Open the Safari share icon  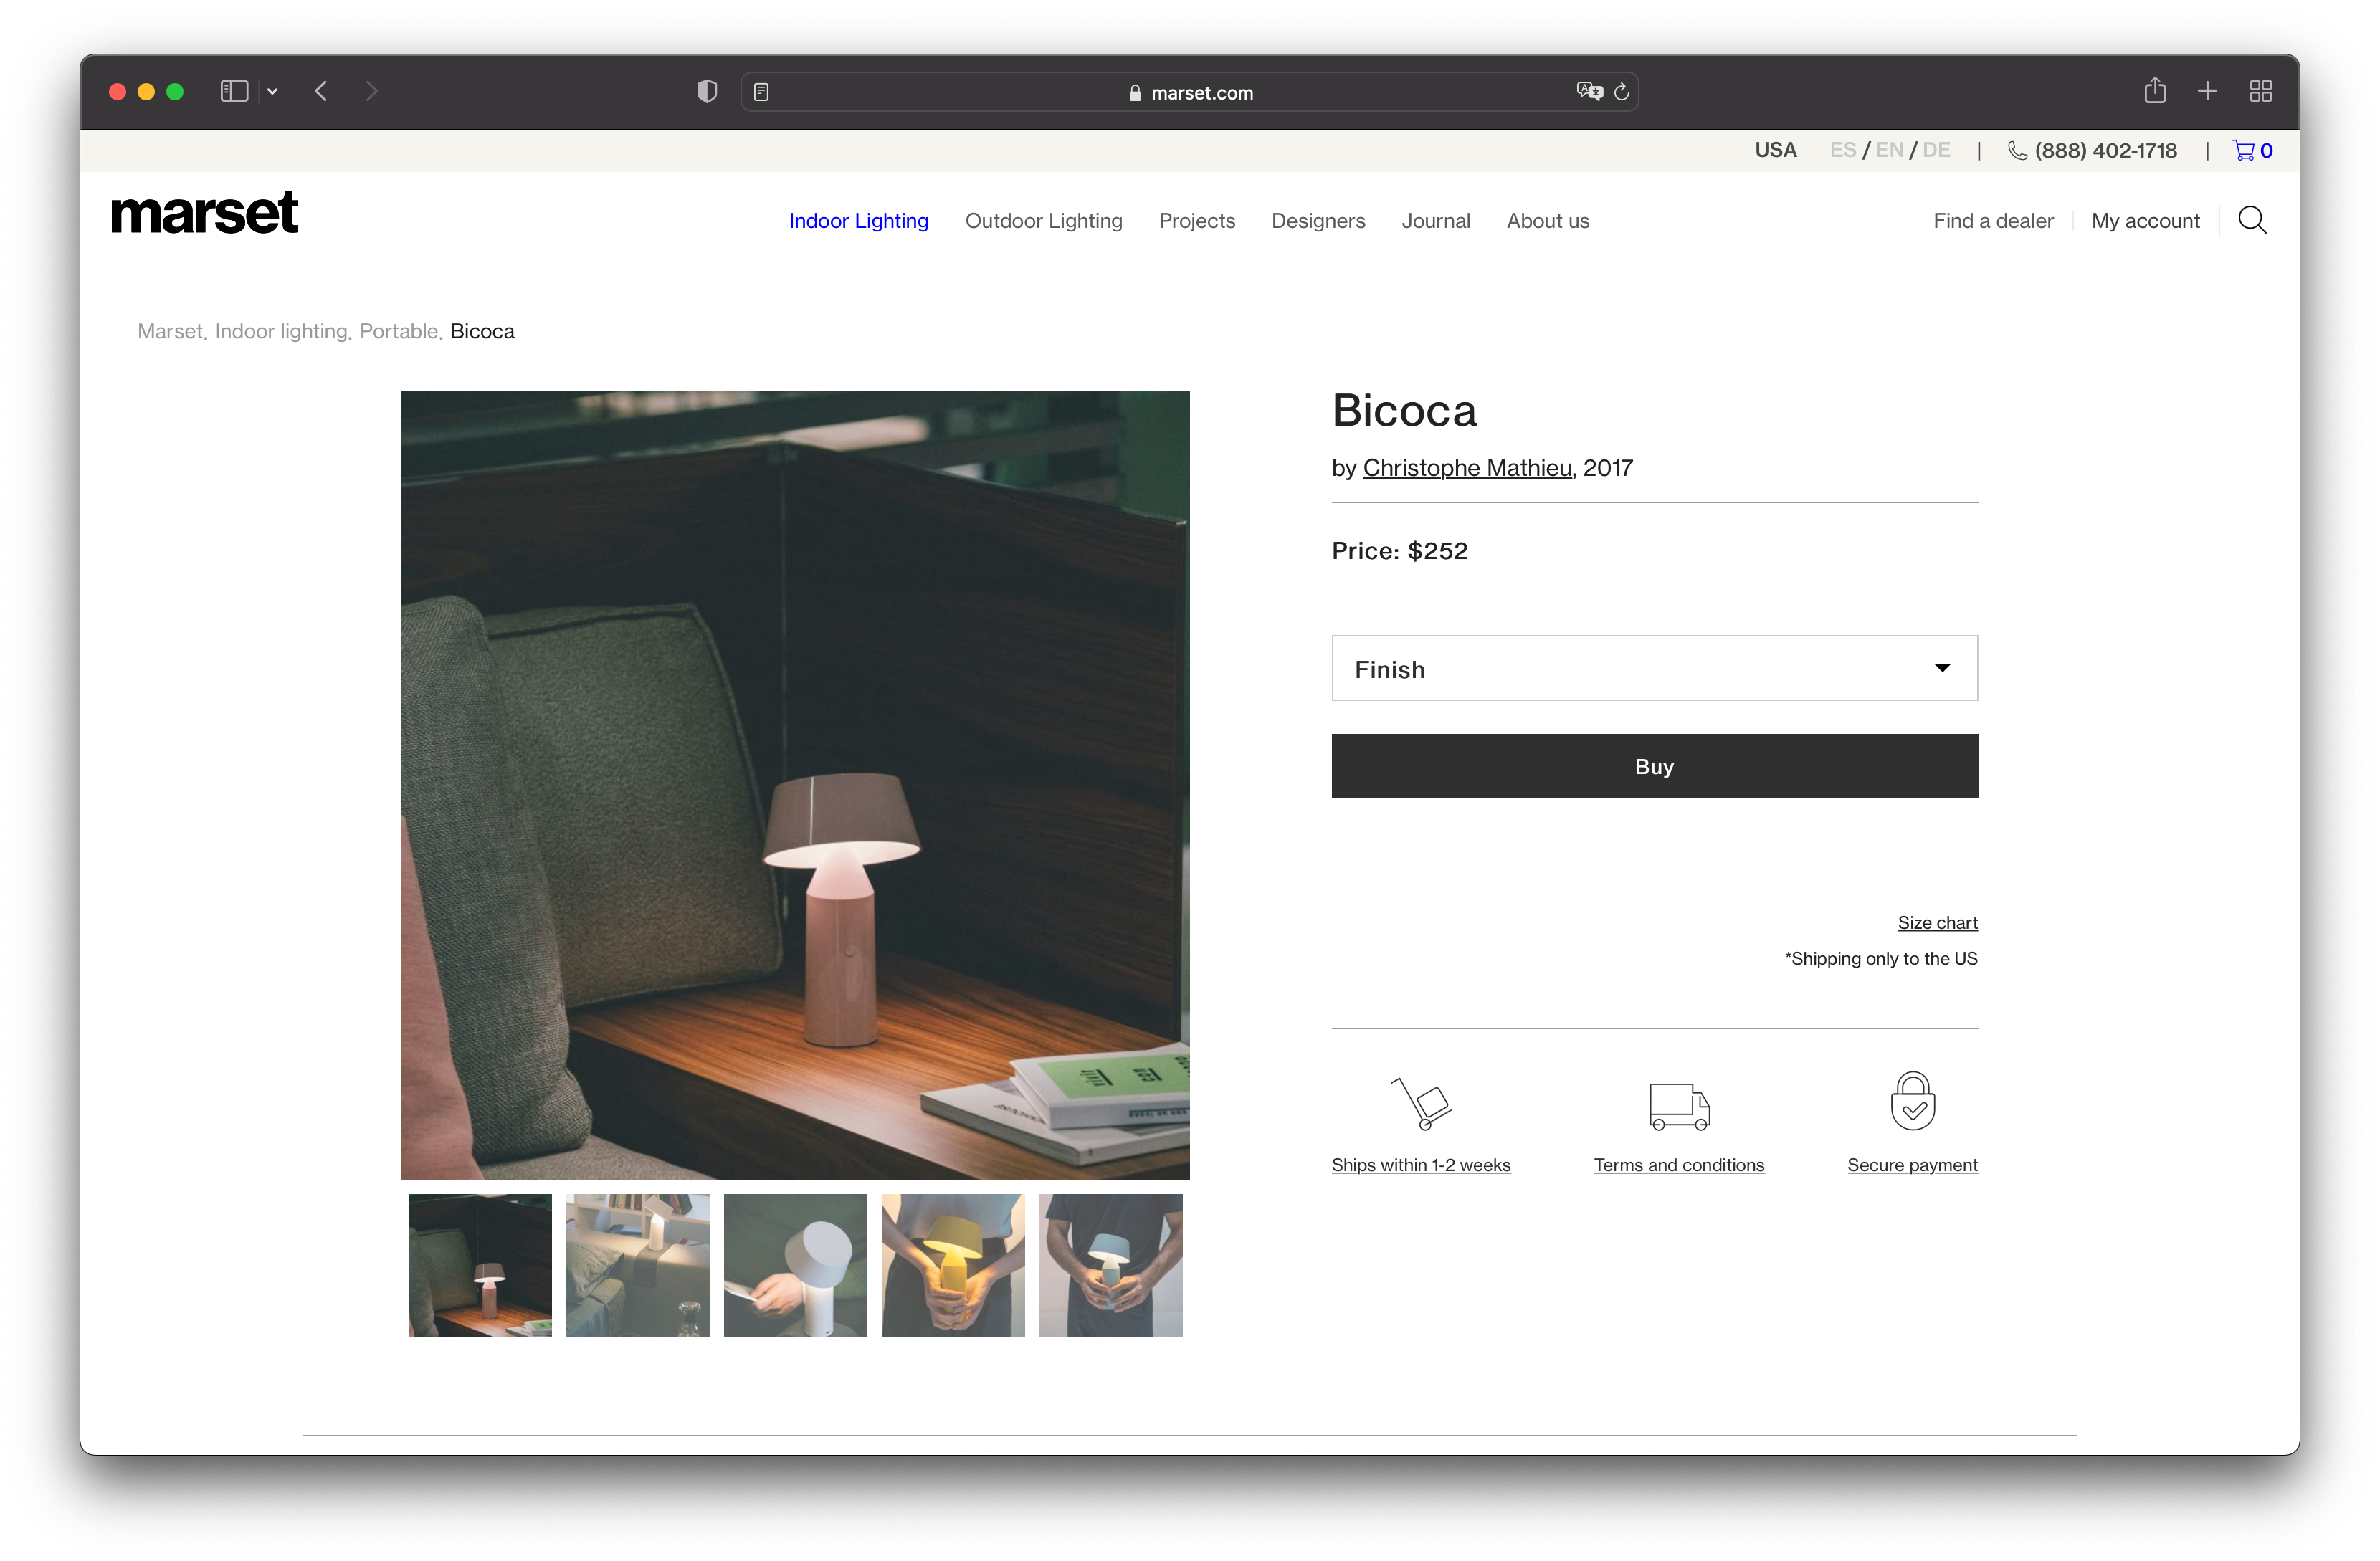click(2154, 91)
